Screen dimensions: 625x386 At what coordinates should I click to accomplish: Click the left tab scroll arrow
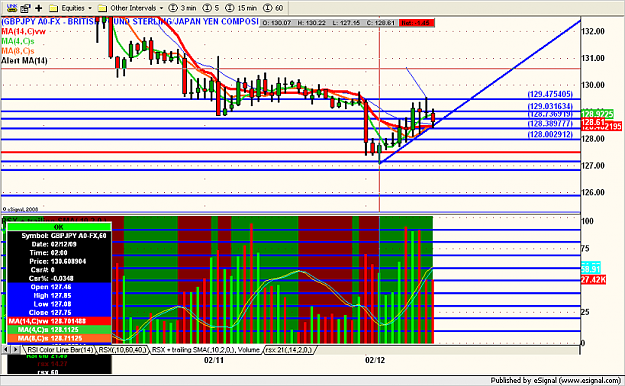tap(6, 350)
